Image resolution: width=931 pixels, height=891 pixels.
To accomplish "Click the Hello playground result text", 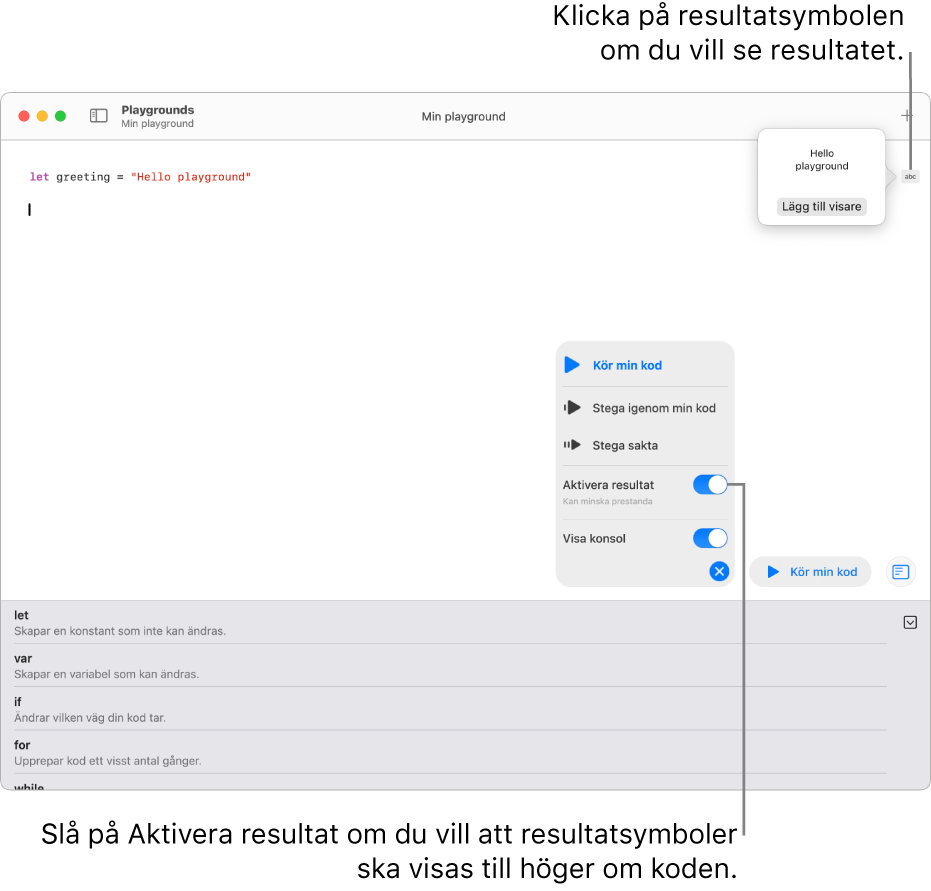I will click(x=822, y=160).
